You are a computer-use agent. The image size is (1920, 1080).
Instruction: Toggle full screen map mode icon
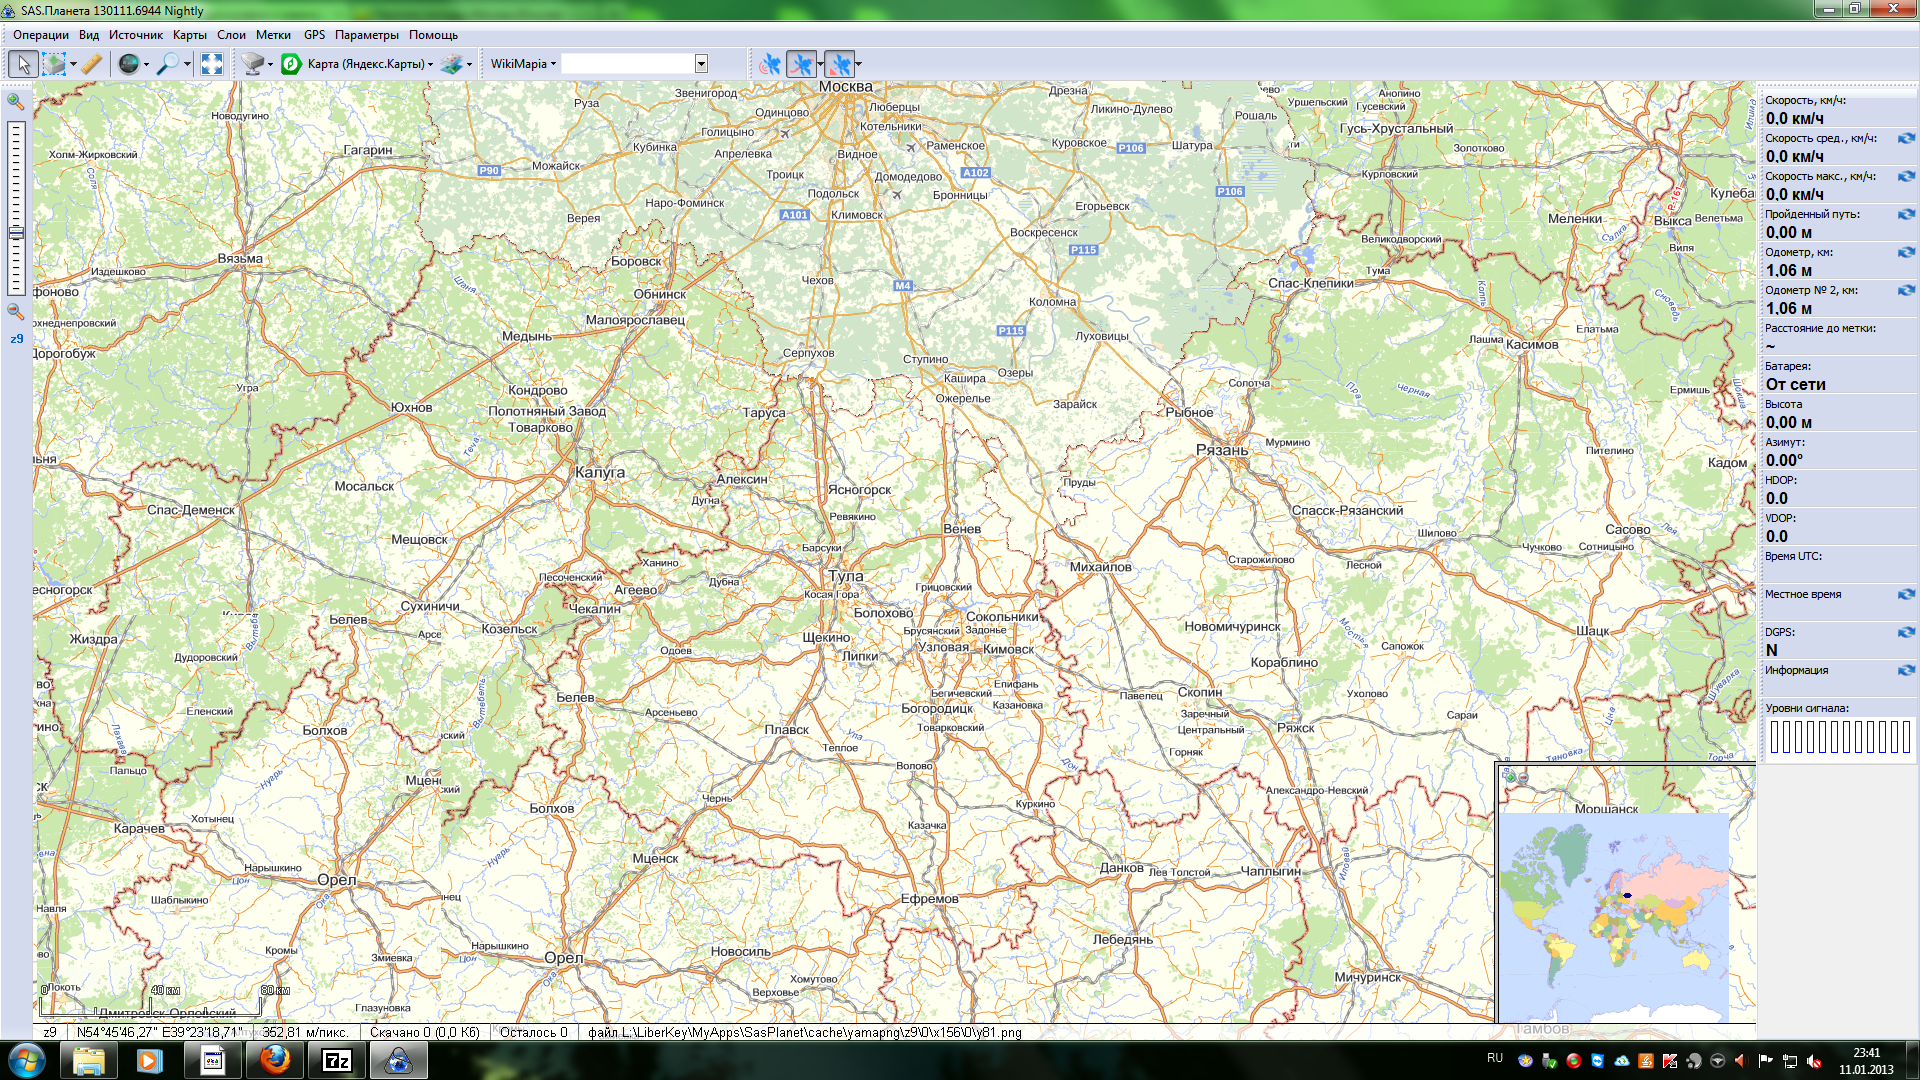click(x=212, y=64)
